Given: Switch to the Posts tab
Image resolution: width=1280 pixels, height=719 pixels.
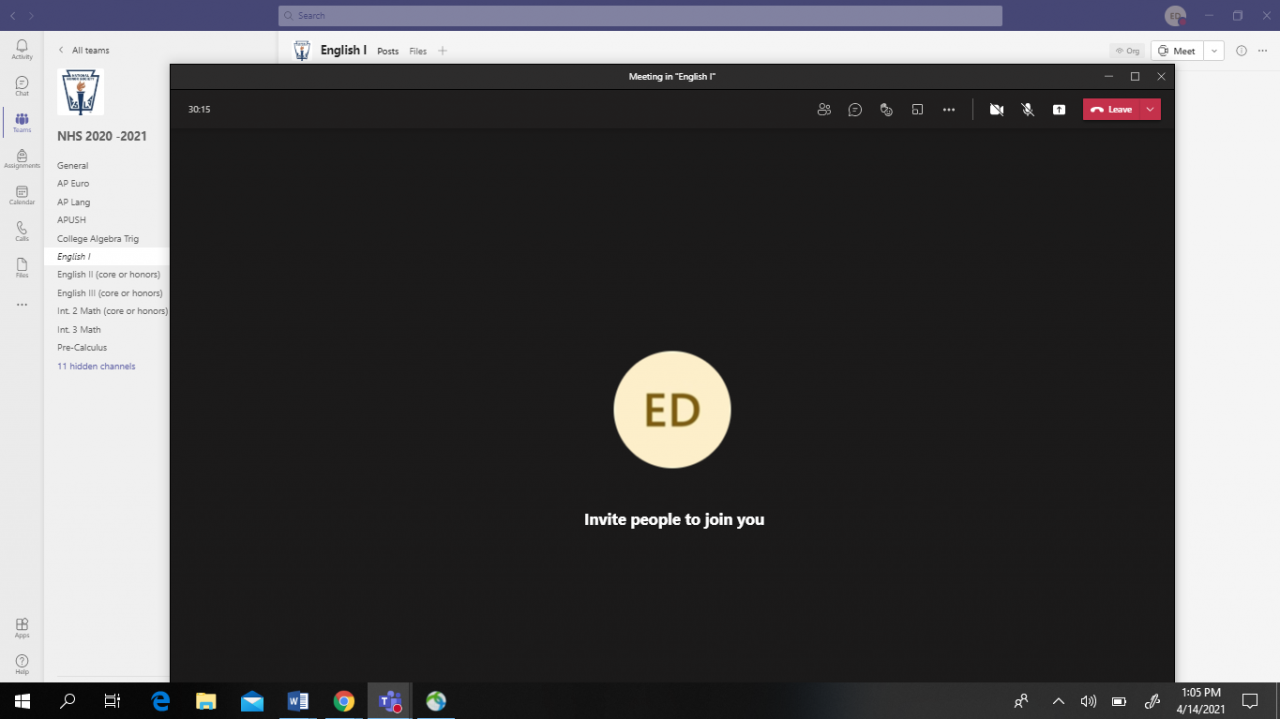Looking at the screenshot, I should pos(388,51).
